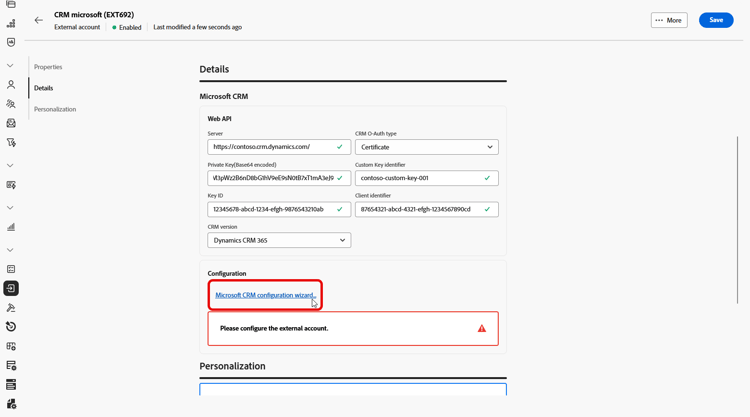Viewport: 750px width, 417px height.
Task: Collapse the sidebar section above the bar chart icon
Action: 10,208
